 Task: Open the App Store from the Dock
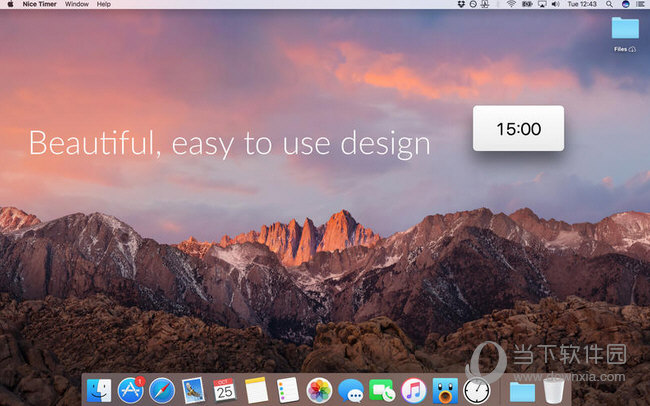[x=130, y=391]
